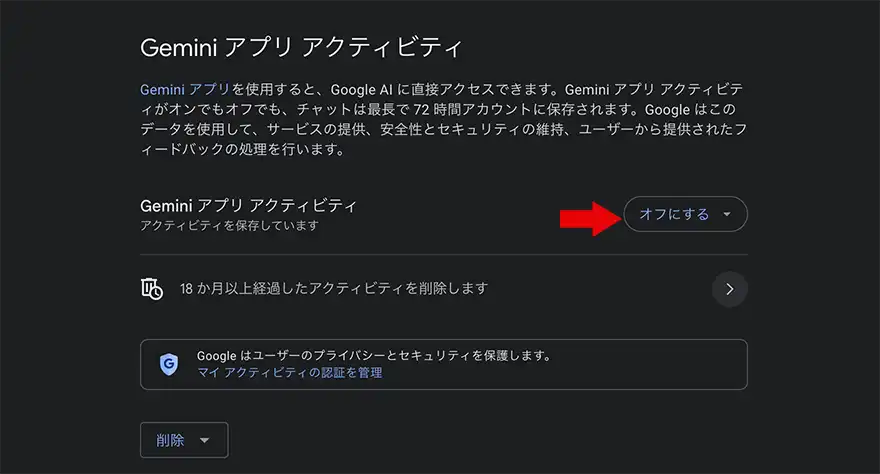Screen dimensions: 880x474
Task: Click the page heading Gemini アプリ アクティビティ
Action: (x=301, y=48)
